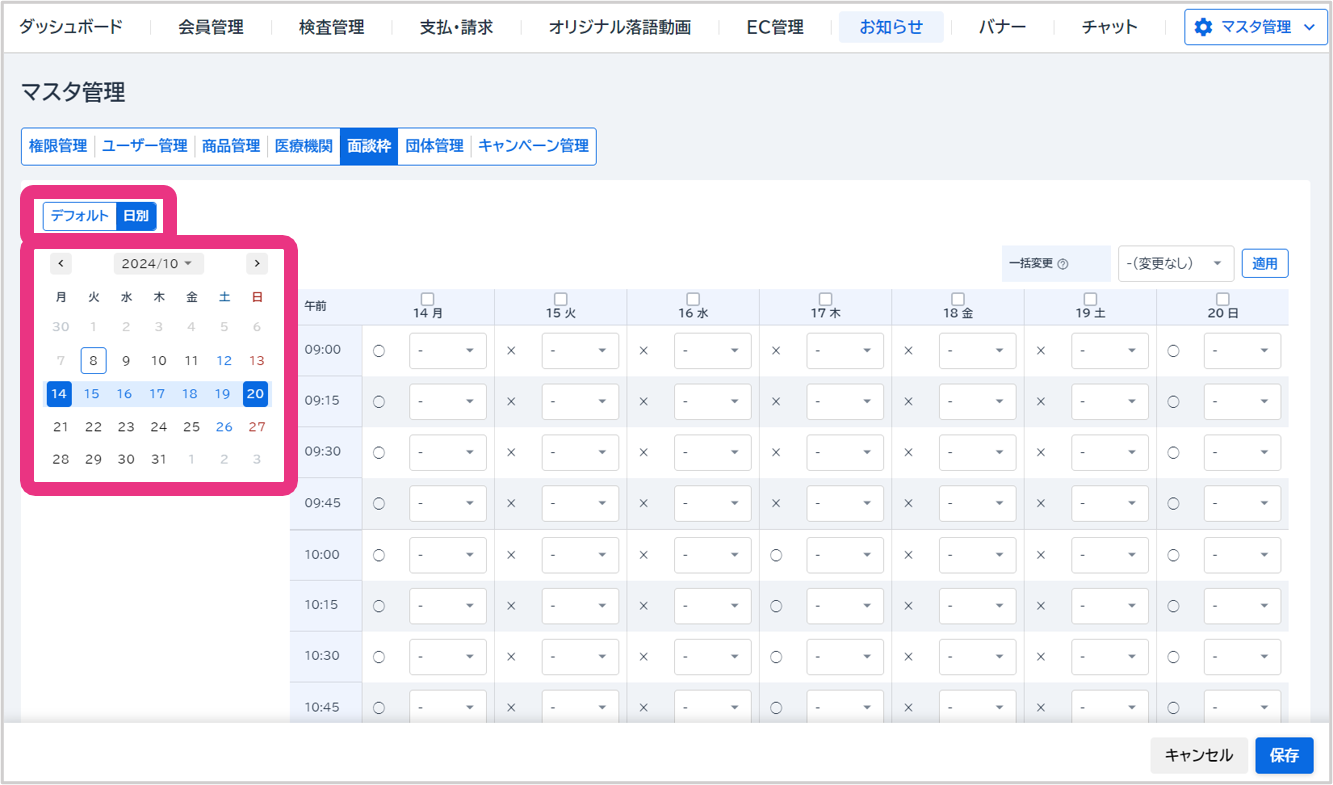Click the circle mark at 09:15 Sunday
The width and height of the screenshot is (1333, 785).
coord(1173,402)
